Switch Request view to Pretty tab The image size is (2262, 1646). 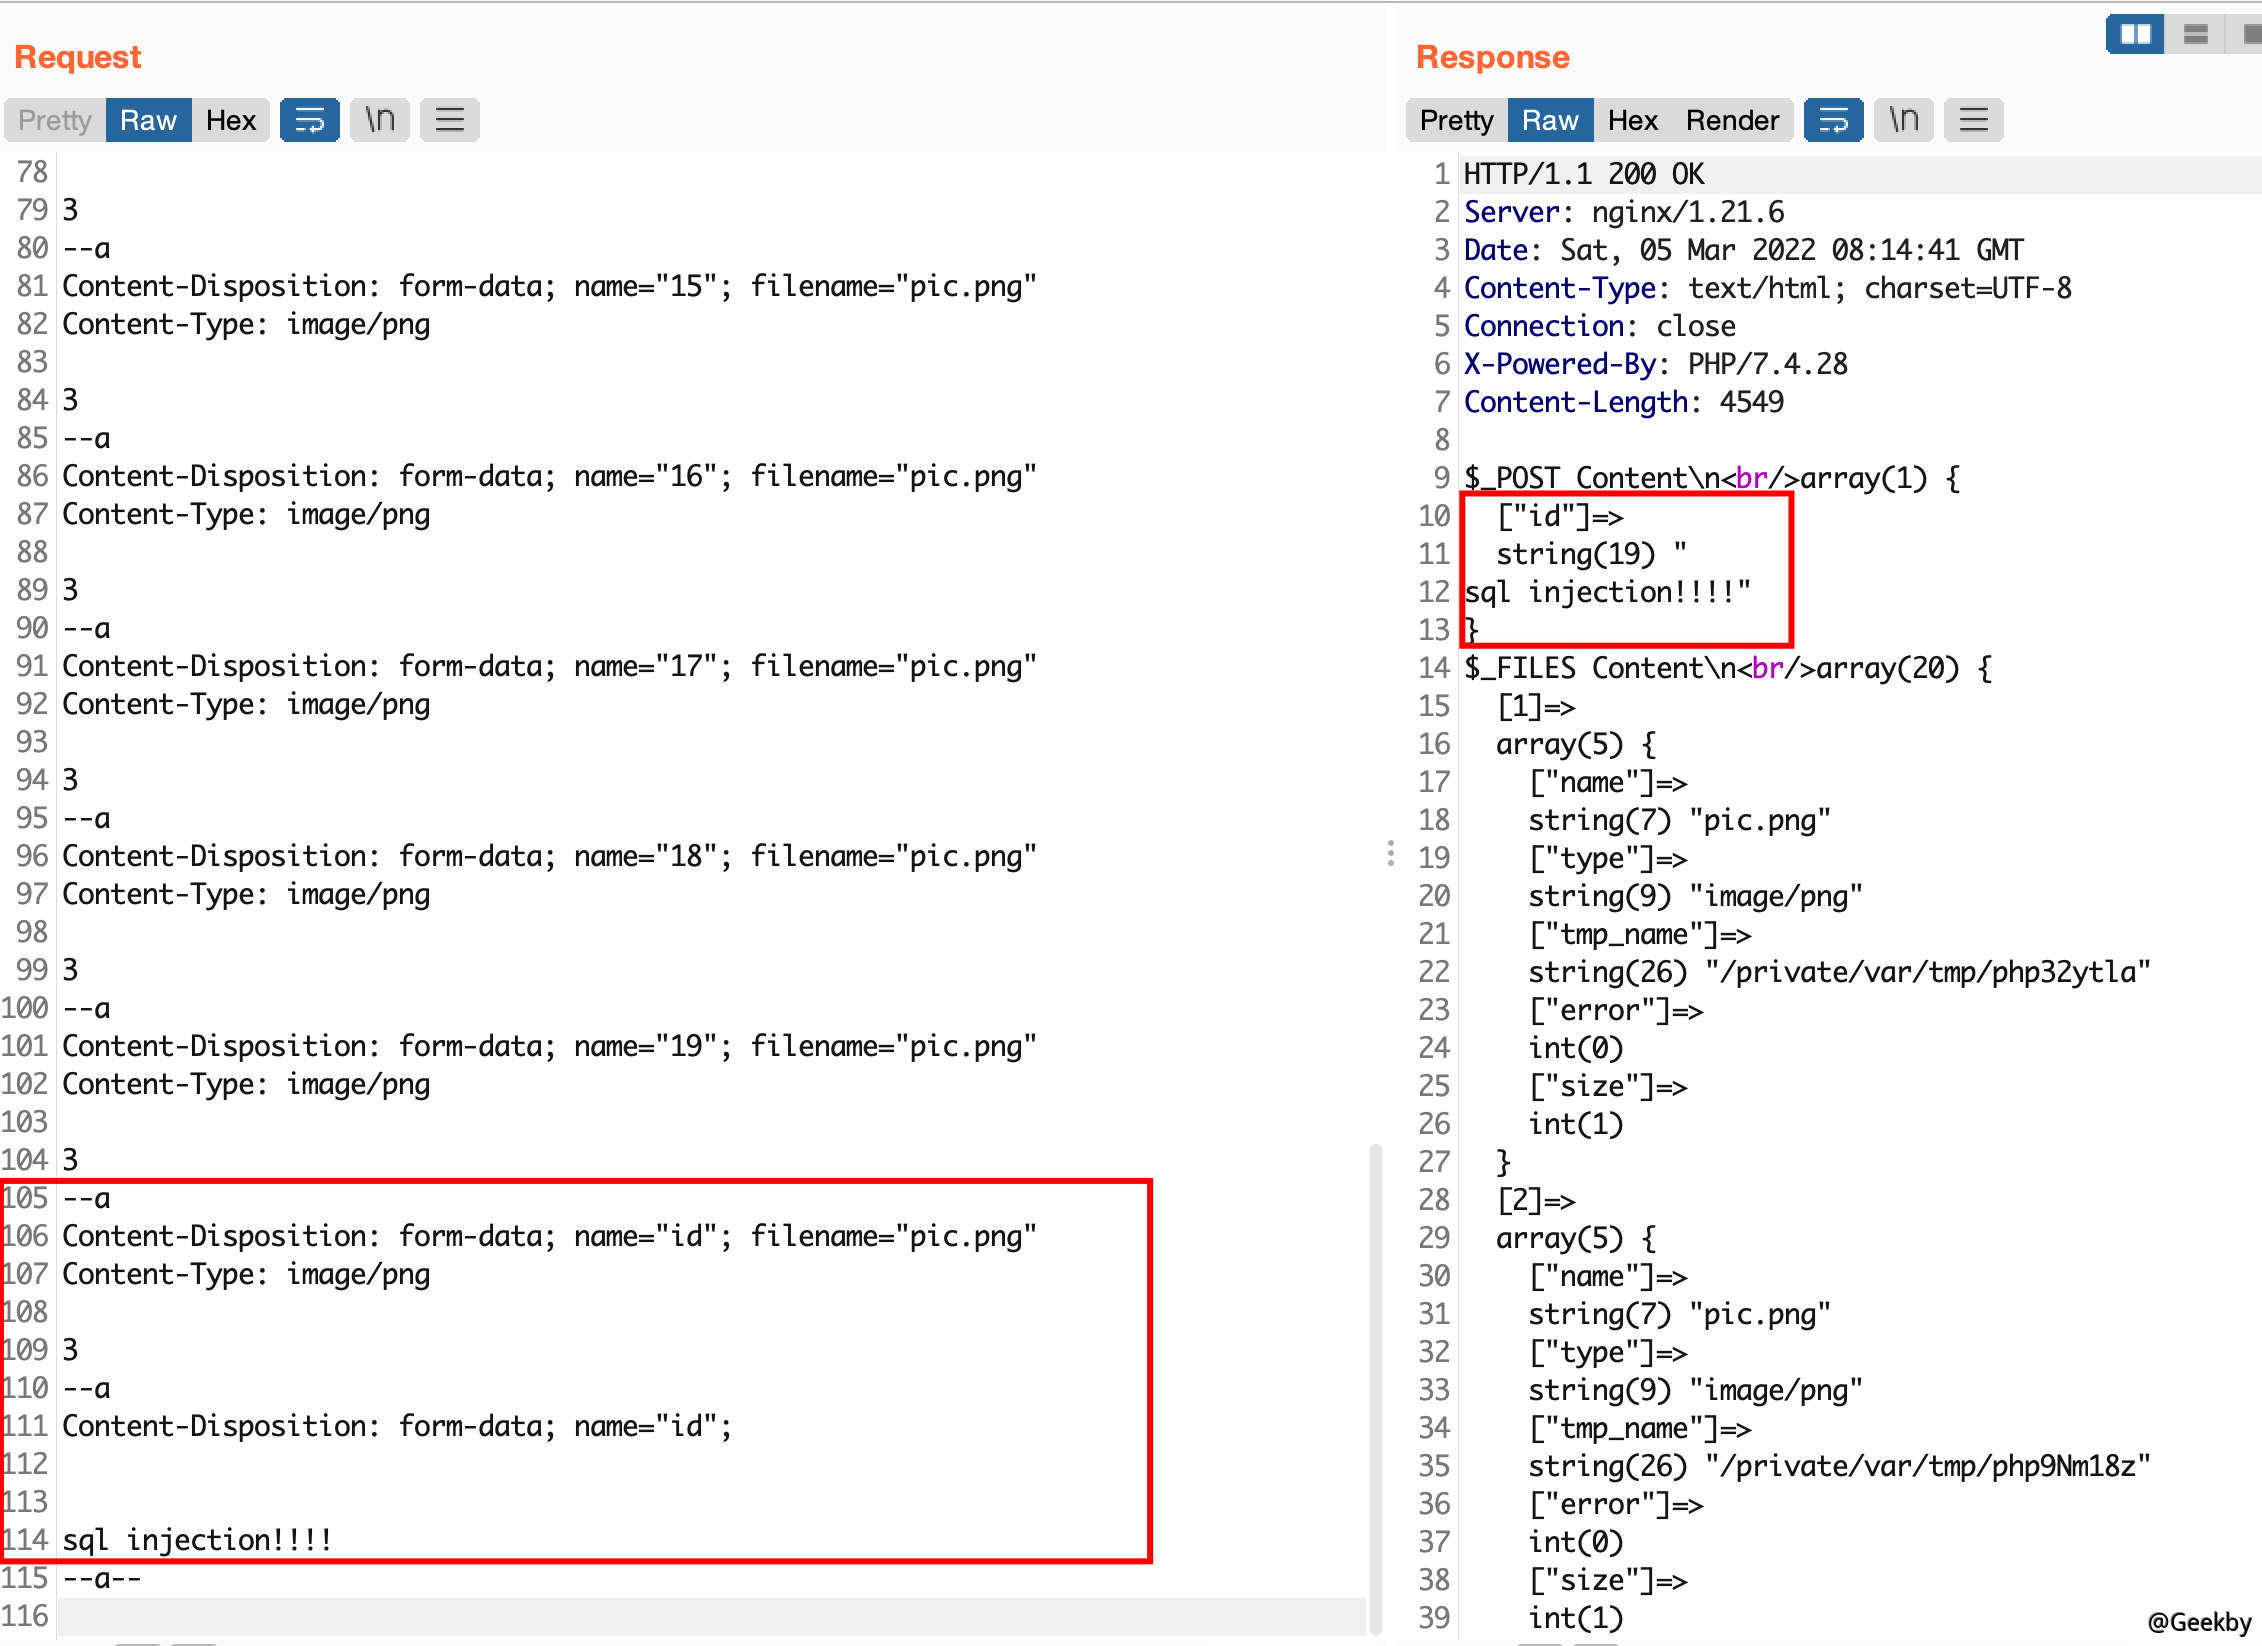pos(55,120)
